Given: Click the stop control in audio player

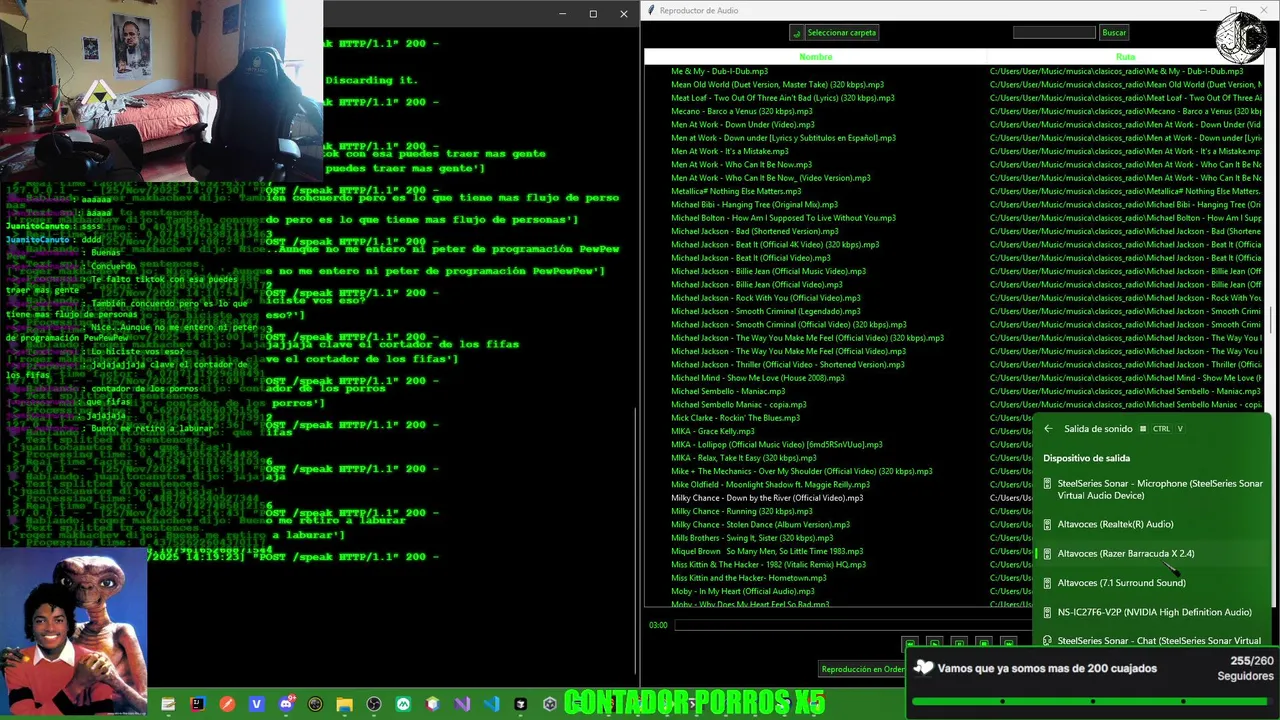Looking at the screenshot, I should 984,643.
